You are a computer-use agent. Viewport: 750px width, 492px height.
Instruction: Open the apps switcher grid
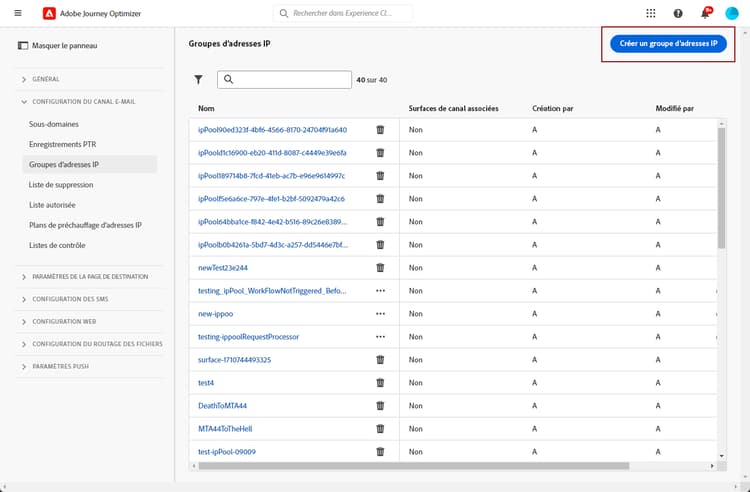pos(651,13)
